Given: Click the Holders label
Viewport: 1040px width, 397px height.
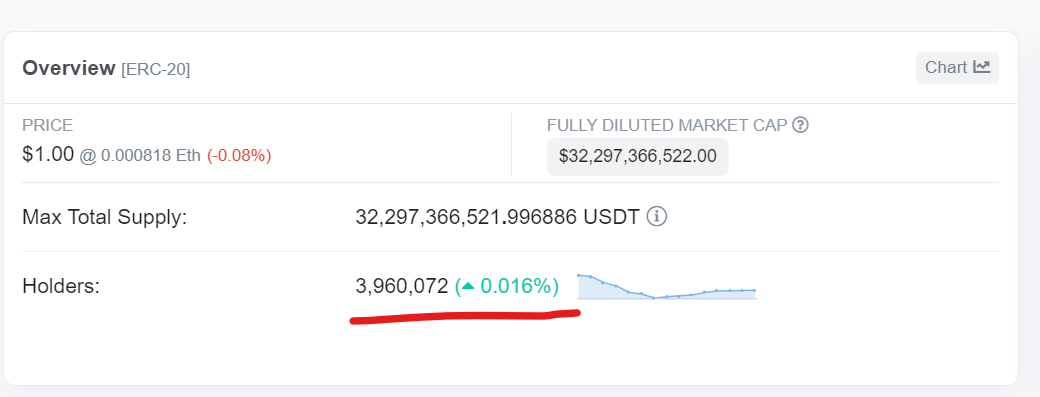Looking at the screenshot, I should 61,286.
